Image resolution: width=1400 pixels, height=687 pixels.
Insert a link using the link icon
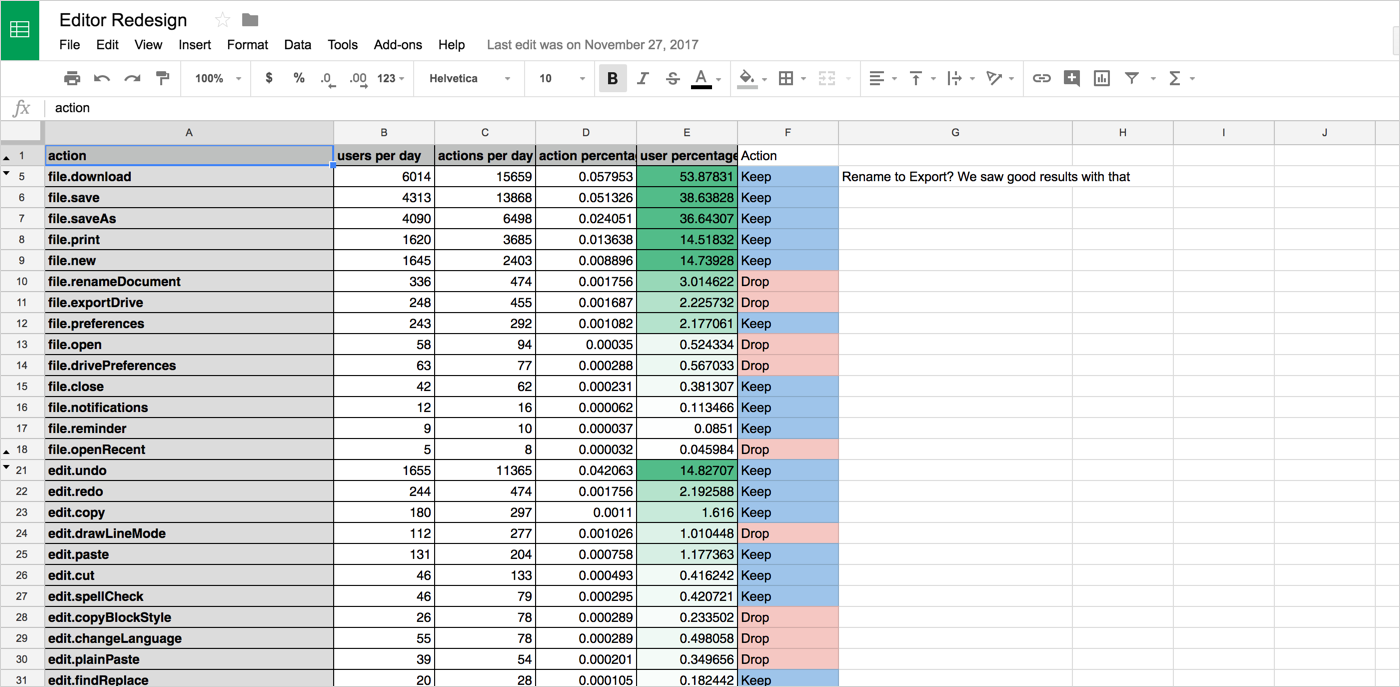(x=1041, y=78)
